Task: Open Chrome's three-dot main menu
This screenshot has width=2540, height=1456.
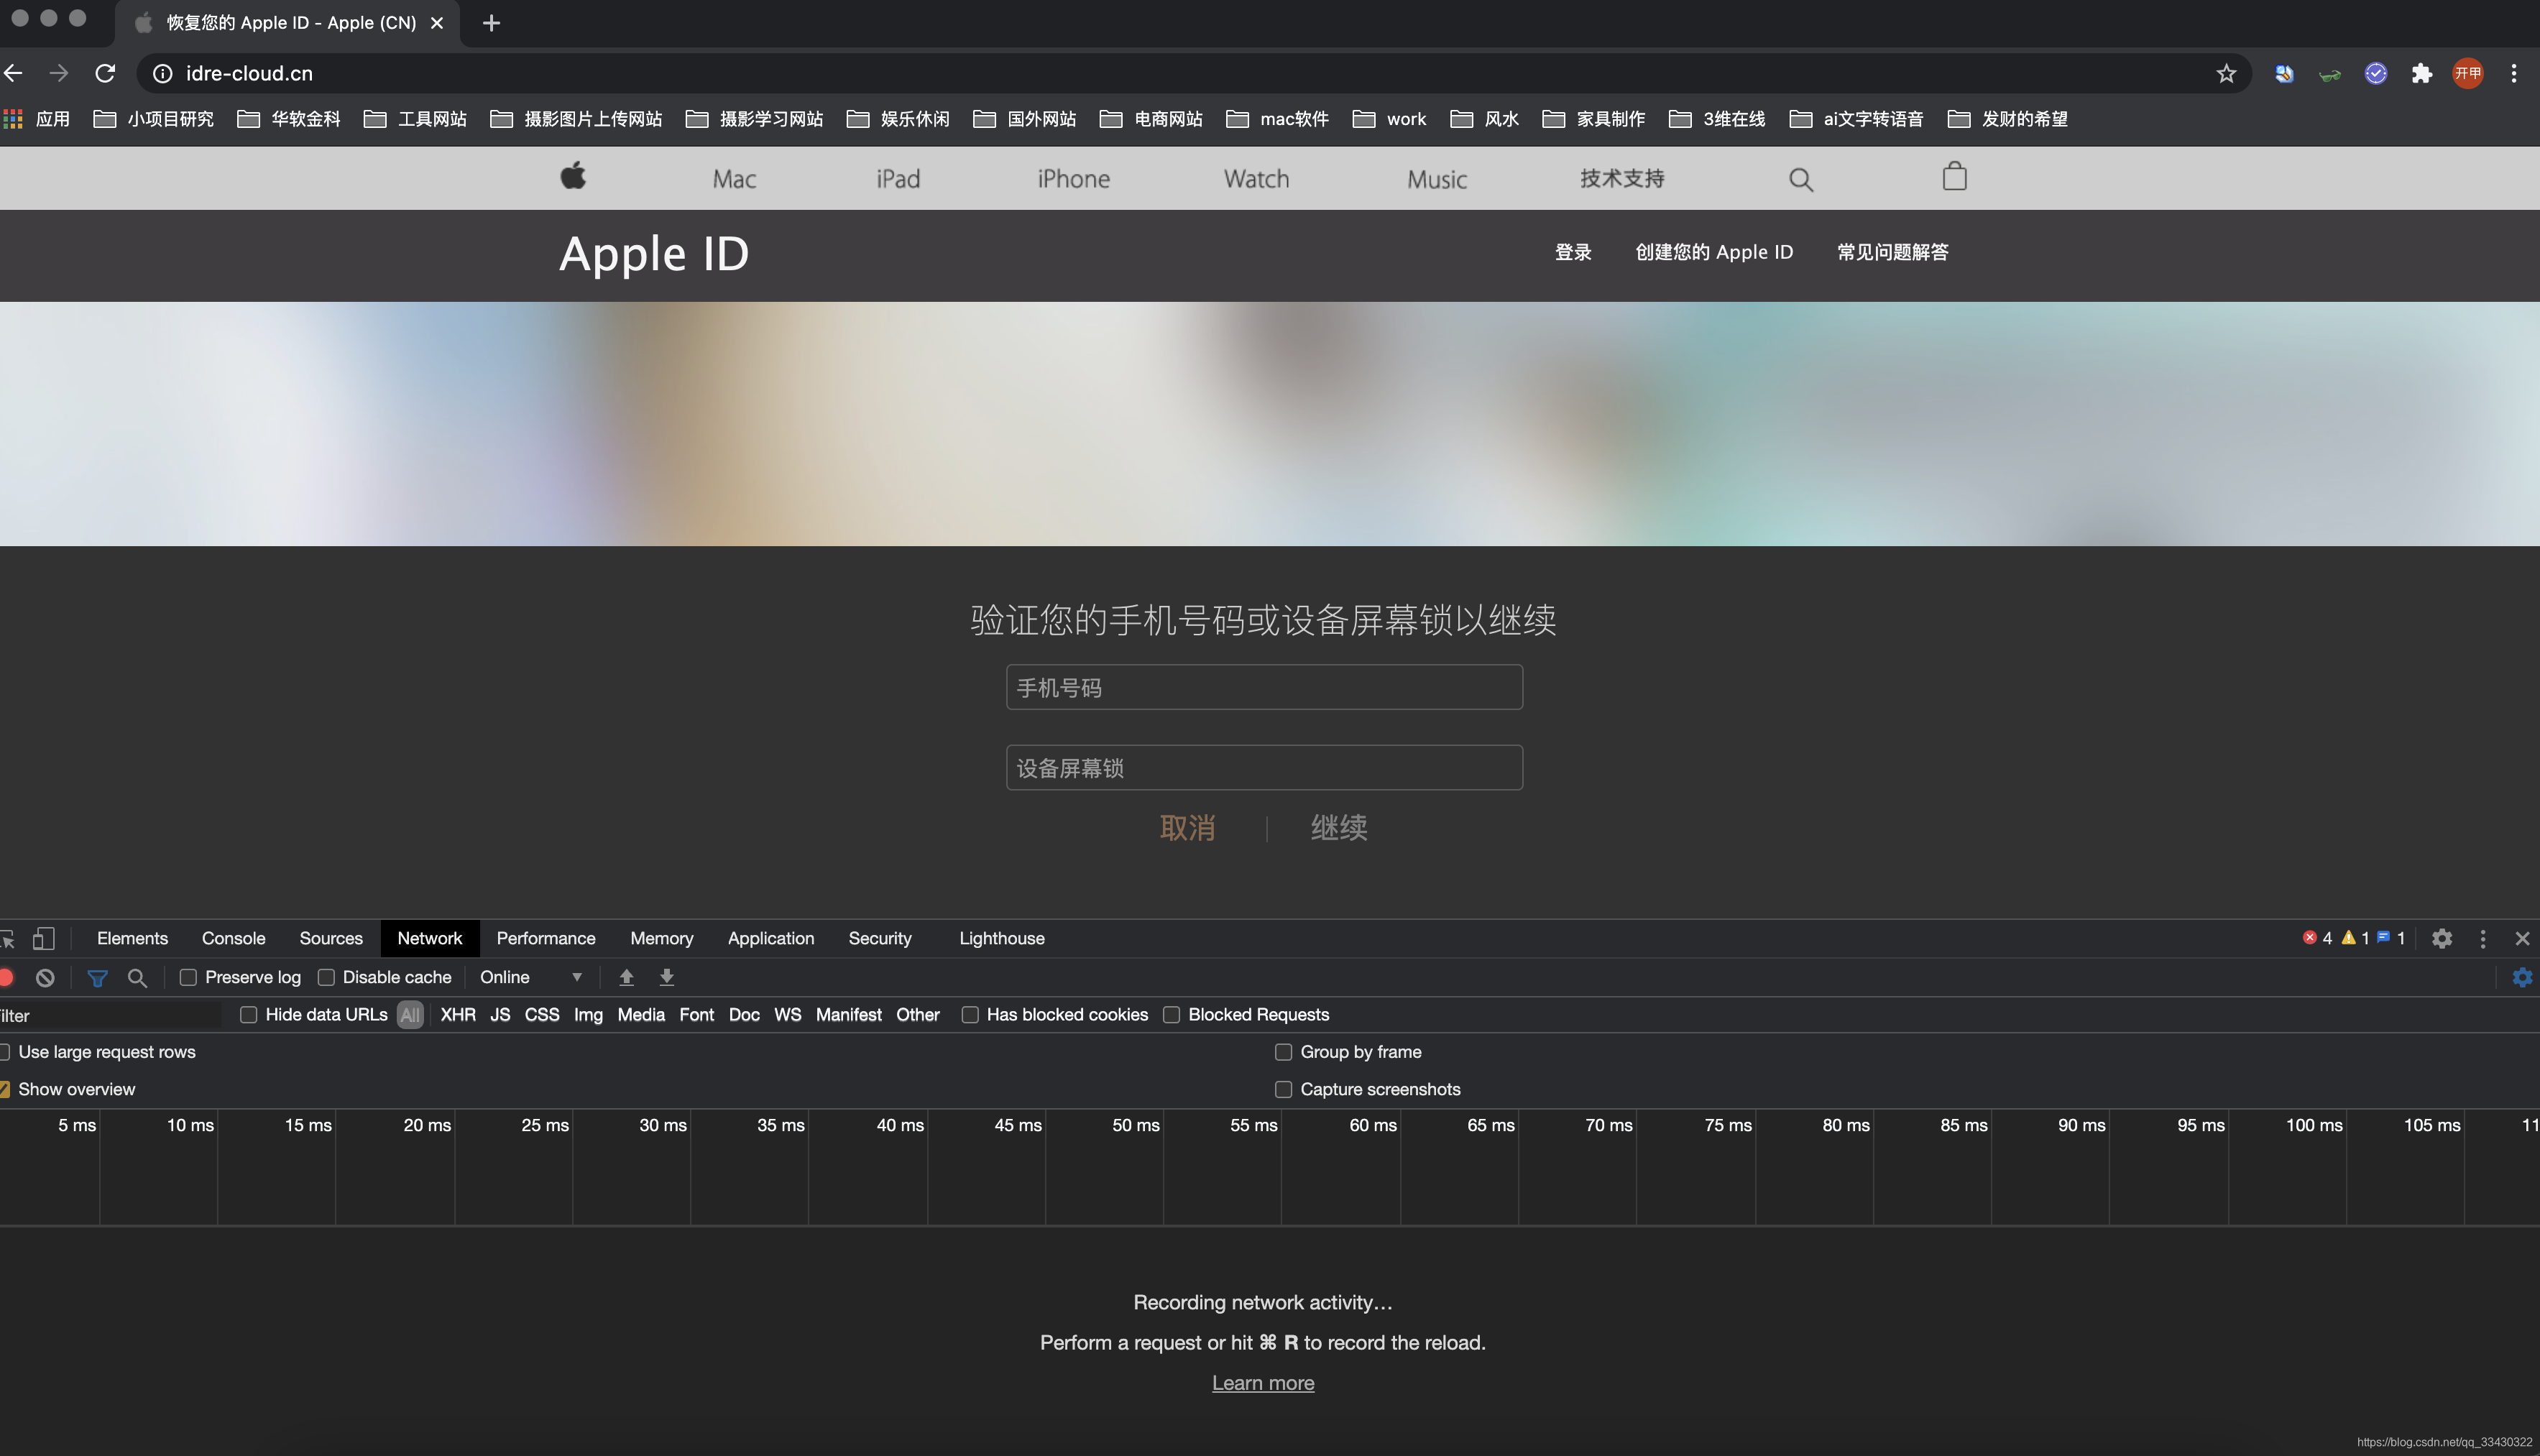Action: click(x=2513, y=73)
